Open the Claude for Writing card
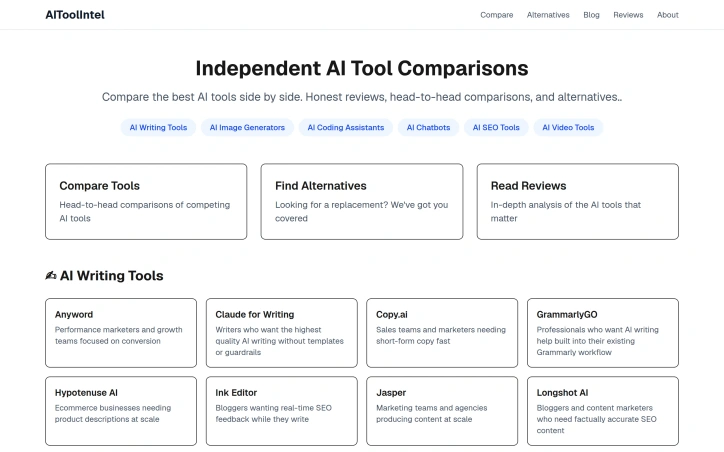Viewport: 724px width, 452px height. pos(282,333)
